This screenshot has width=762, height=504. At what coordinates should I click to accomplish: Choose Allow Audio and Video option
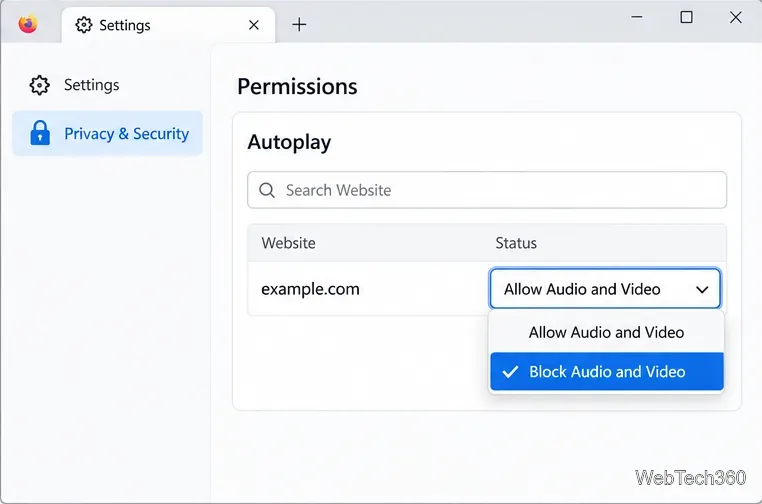pos(606,332)
